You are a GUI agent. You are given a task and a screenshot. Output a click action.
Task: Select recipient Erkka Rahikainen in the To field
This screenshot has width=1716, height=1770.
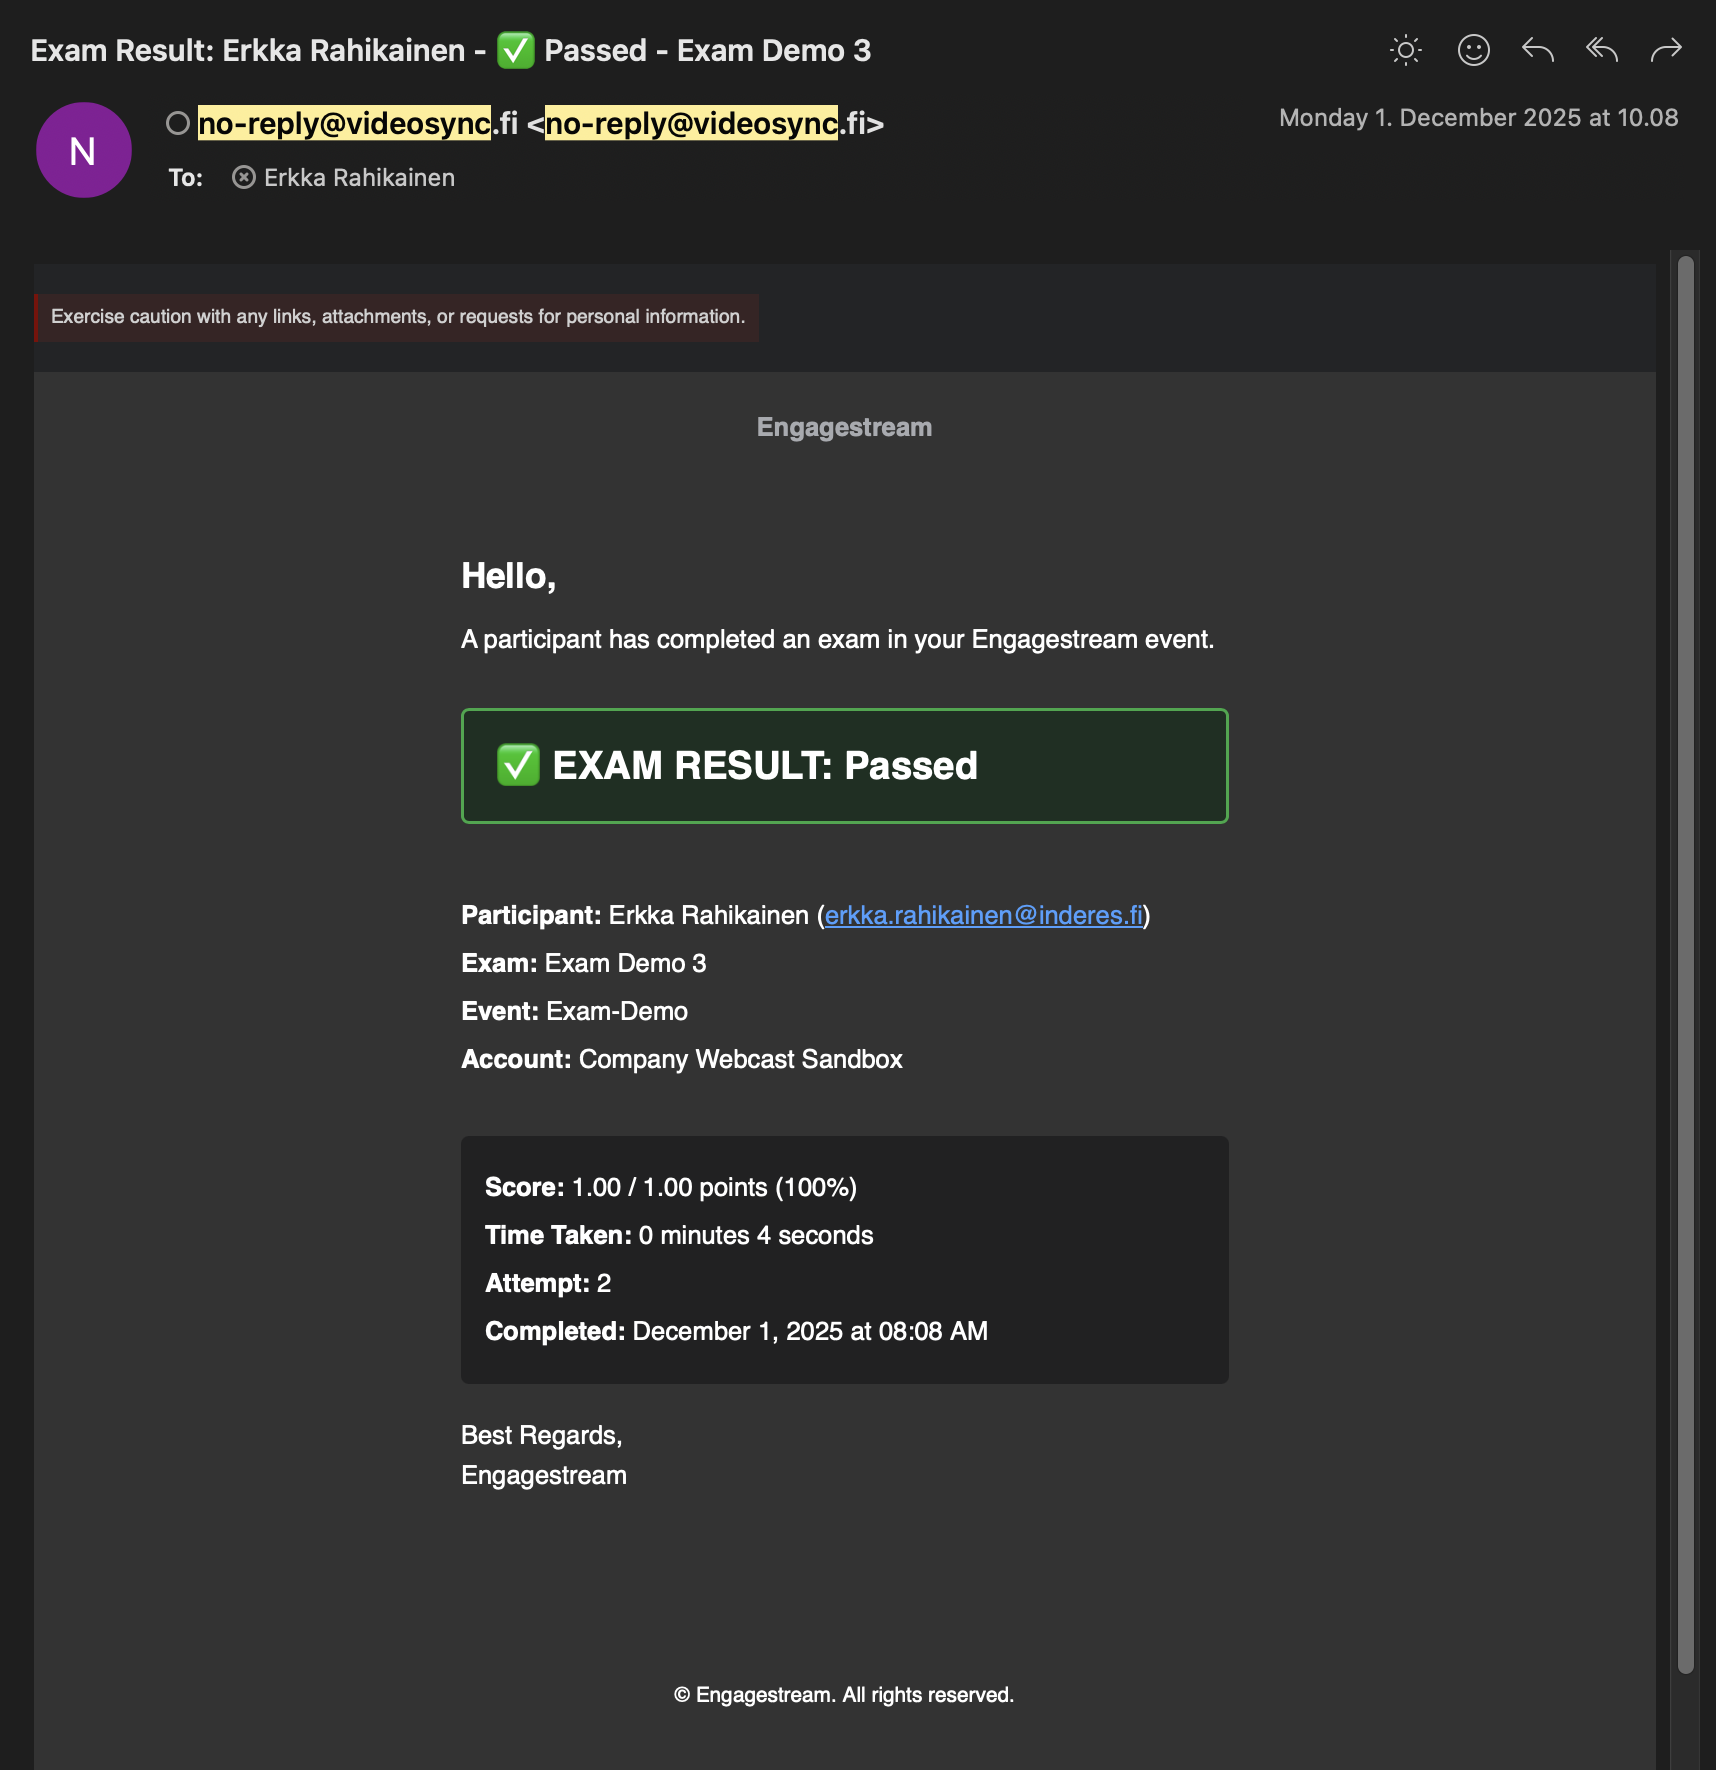(359, 177)
